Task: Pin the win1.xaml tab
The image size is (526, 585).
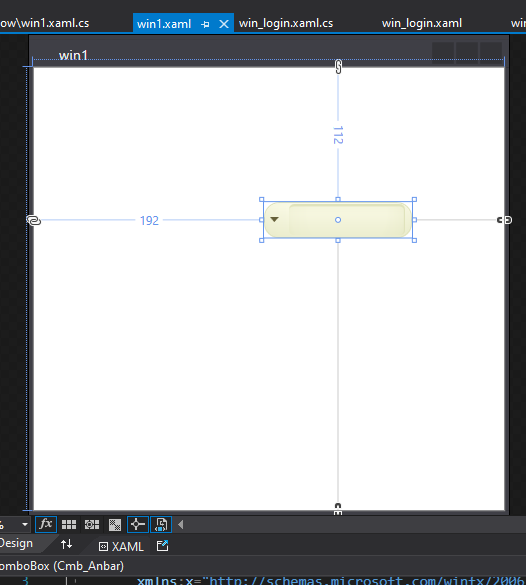Action: click(x=205, y=24)
